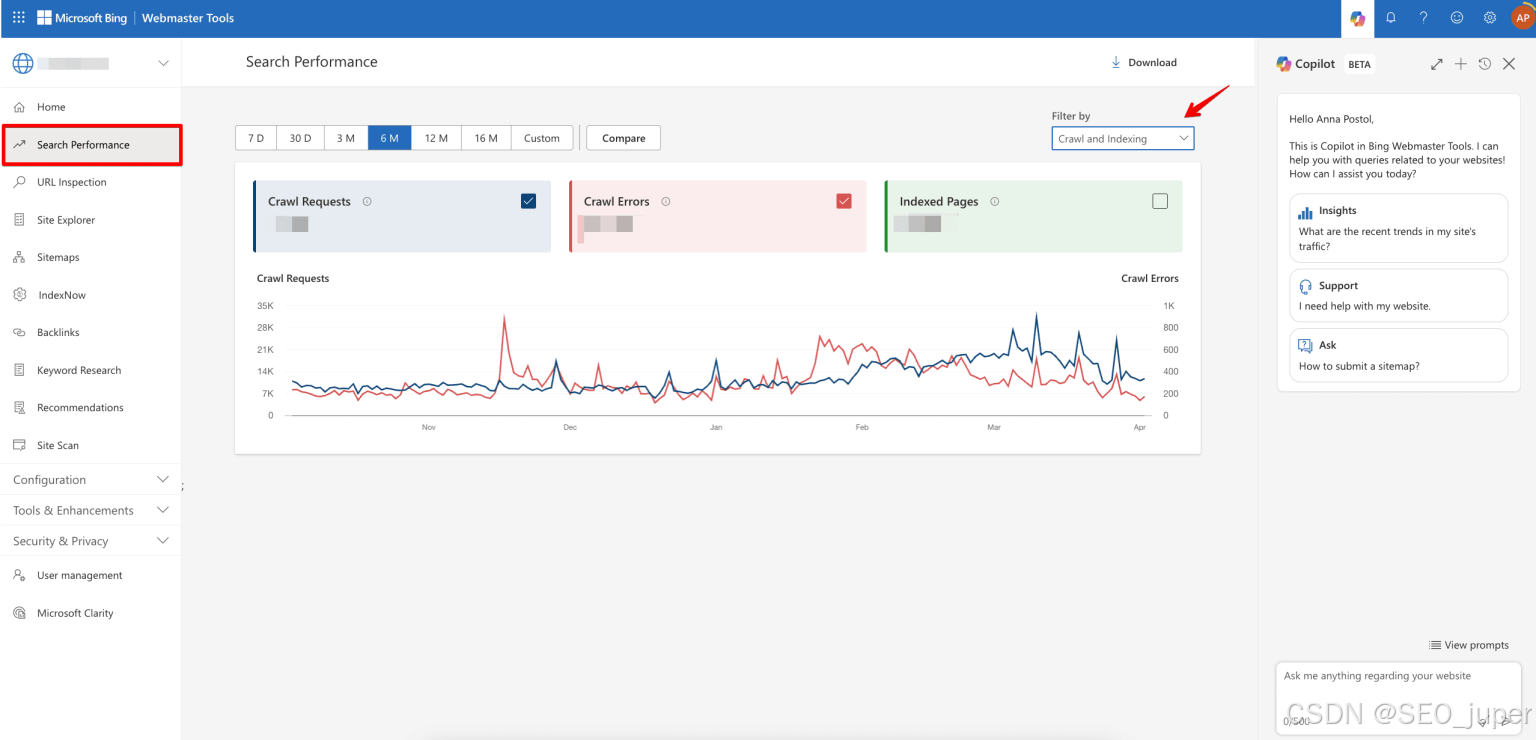Open Keyword Research
The width and height of the screenshot is (1536, 740).
tap(90, 370)
